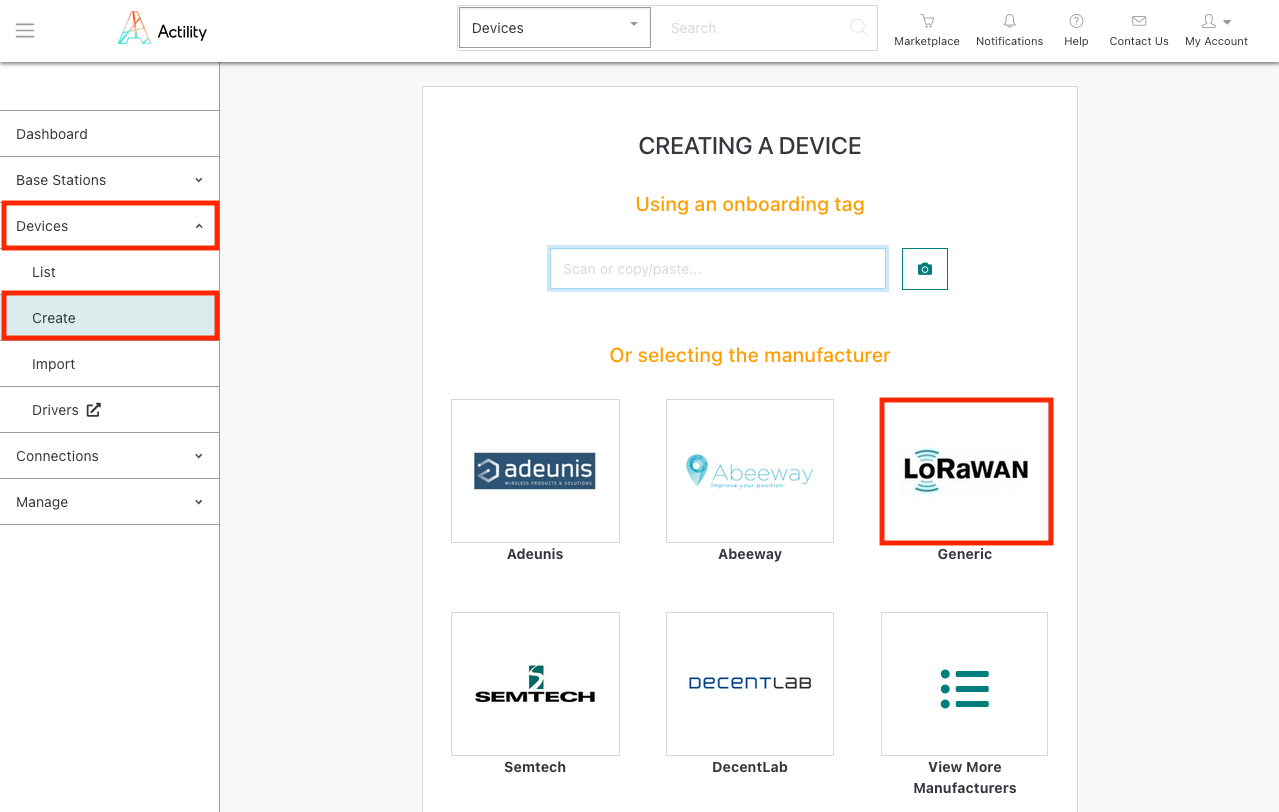Click the Actility logo
Screen dimensions: 1279x812
pos(162,28)
